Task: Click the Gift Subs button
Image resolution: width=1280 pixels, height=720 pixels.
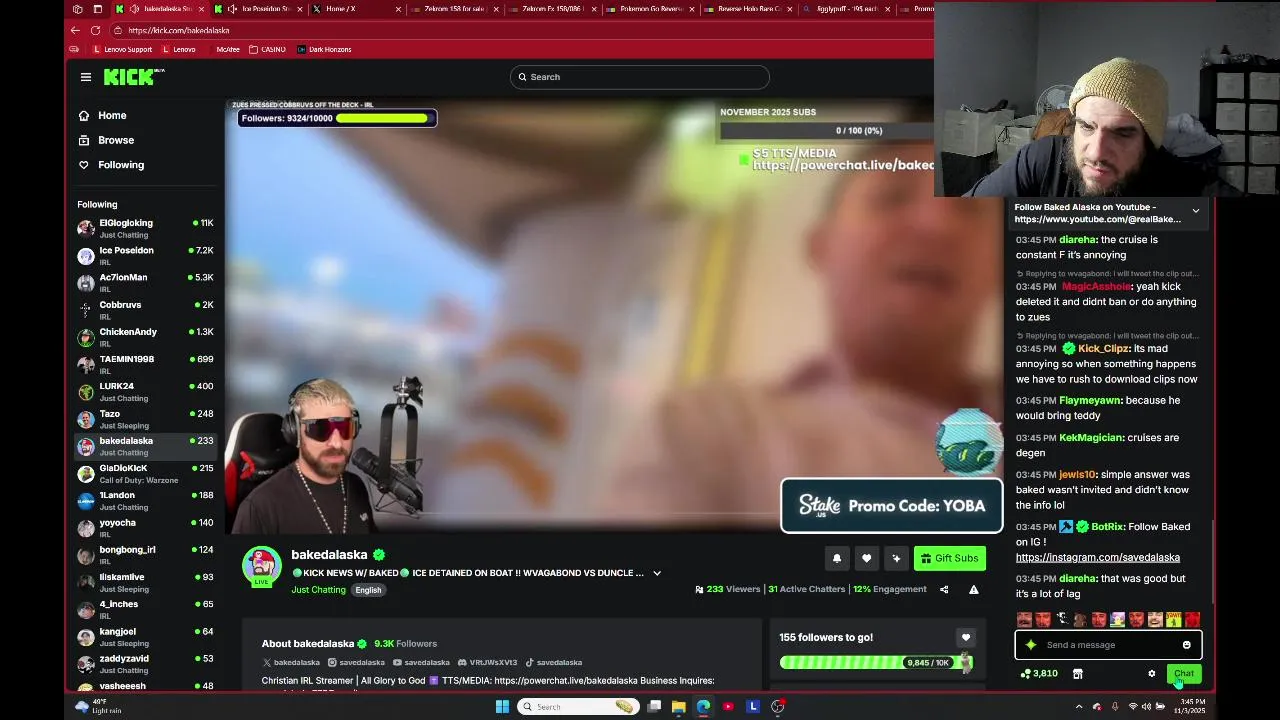Action: [949, 558]
